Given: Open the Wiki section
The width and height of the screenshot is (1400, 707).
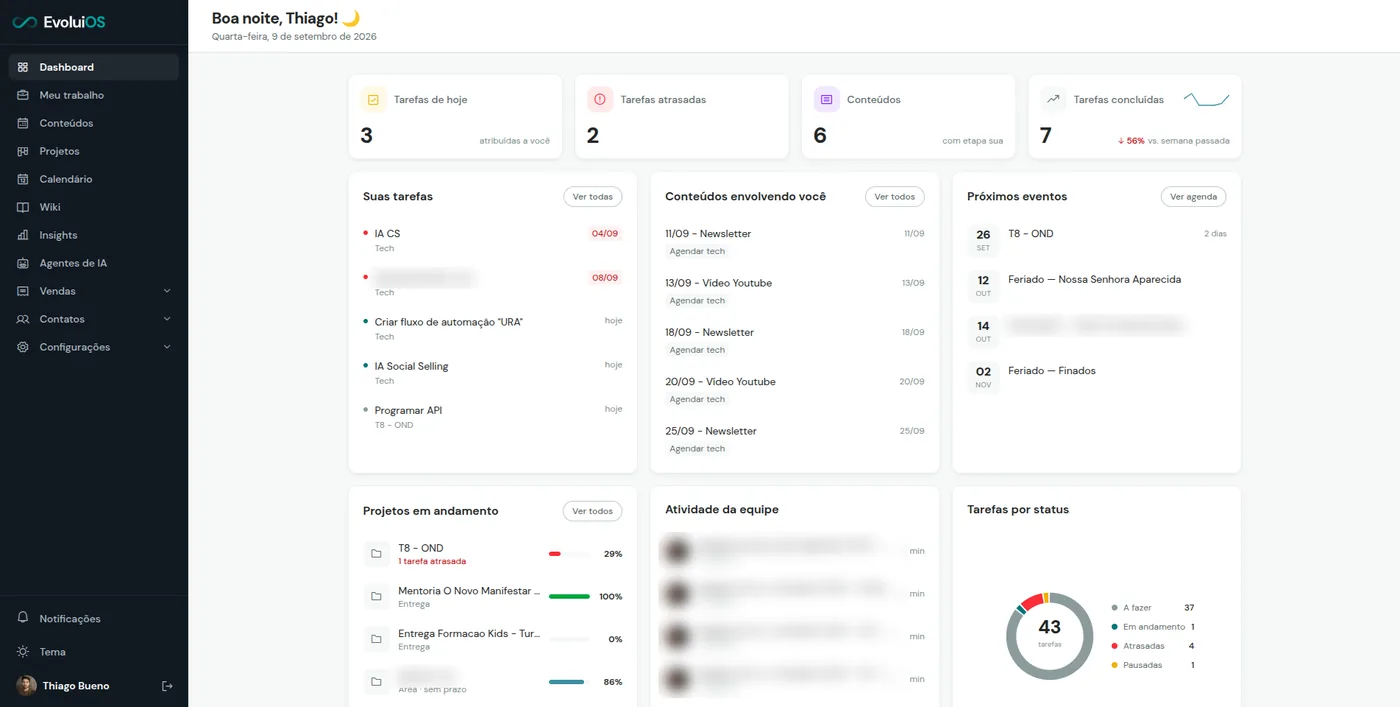Looking at the screenshot, I should [x=94, y=207].
